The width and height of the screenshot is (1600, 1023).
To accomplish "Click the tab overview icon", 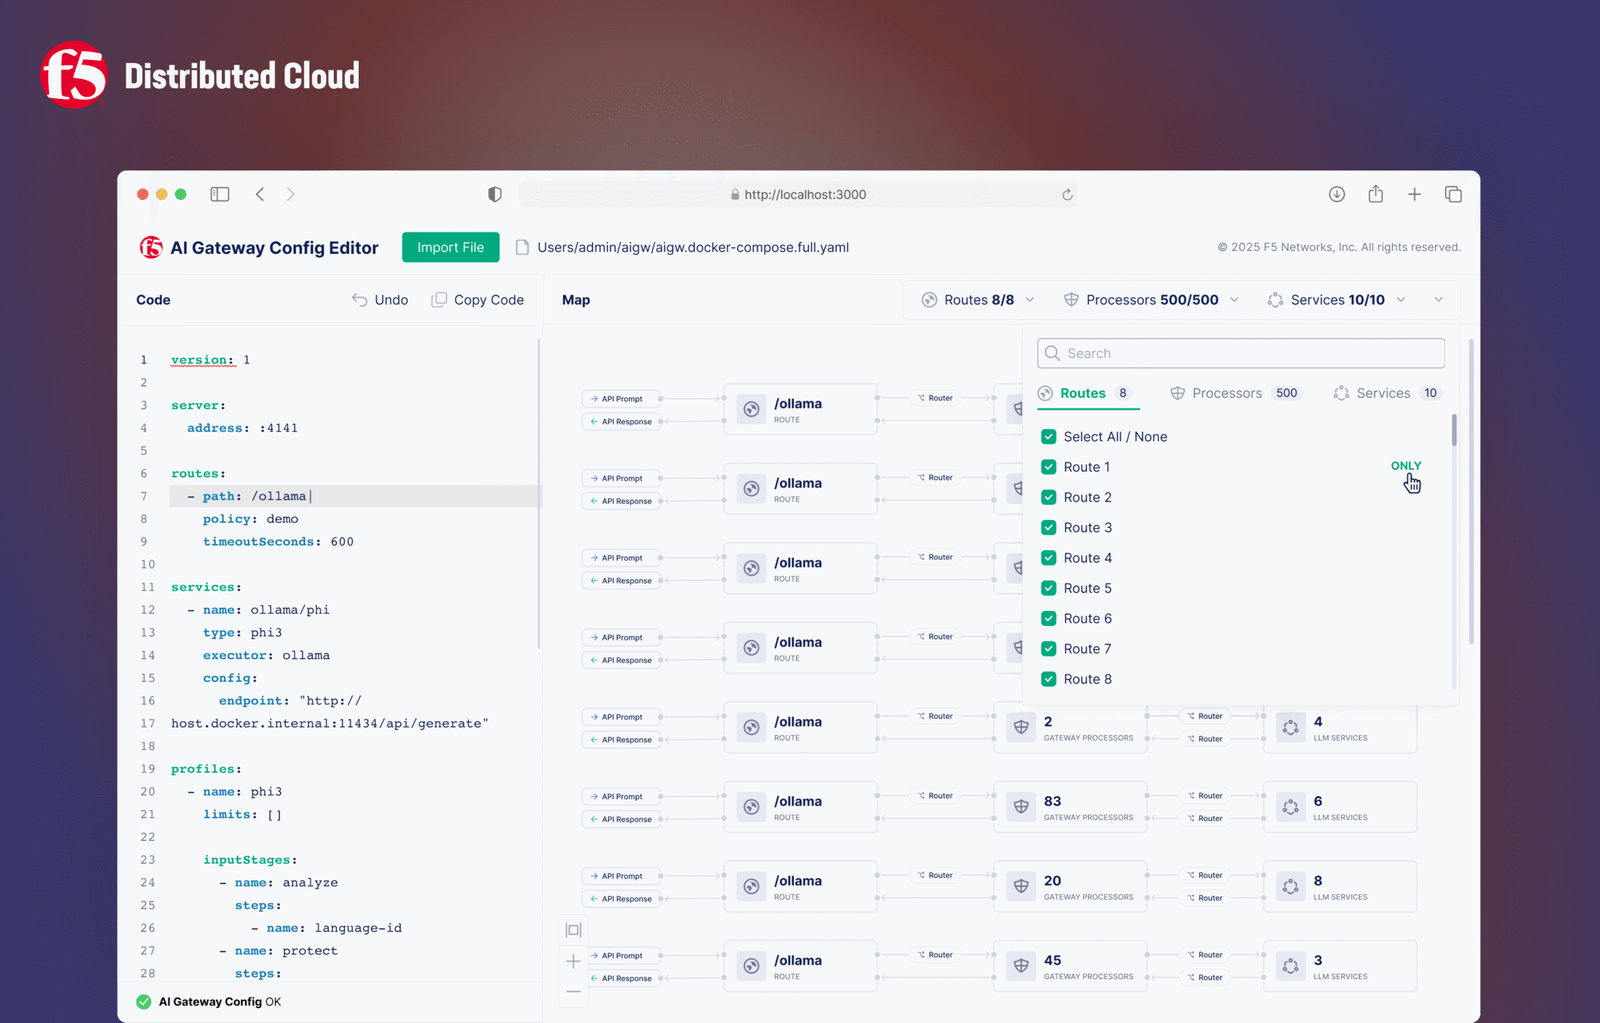I will click(x=1453, y=194).
